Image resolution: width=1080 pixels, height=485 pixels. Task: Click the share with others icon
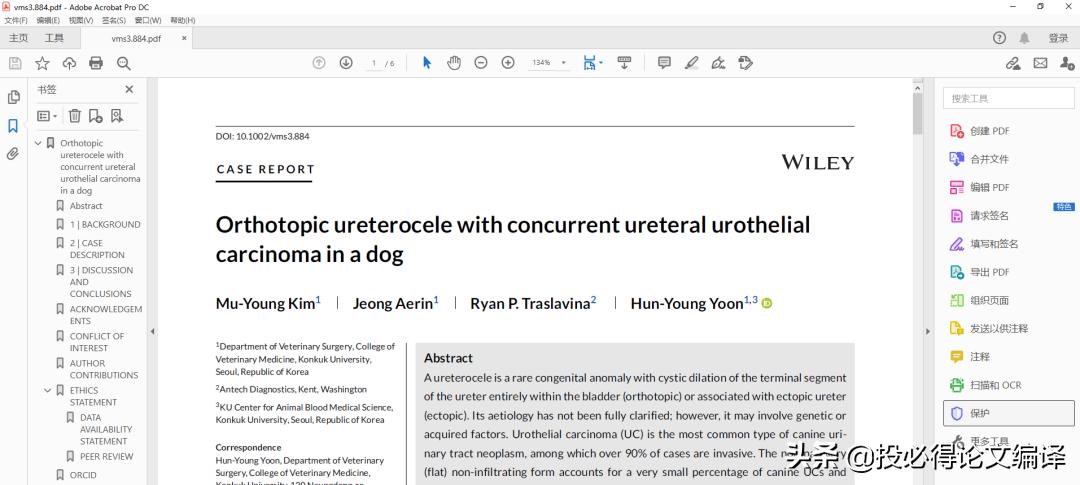(x=1067, y=63)
